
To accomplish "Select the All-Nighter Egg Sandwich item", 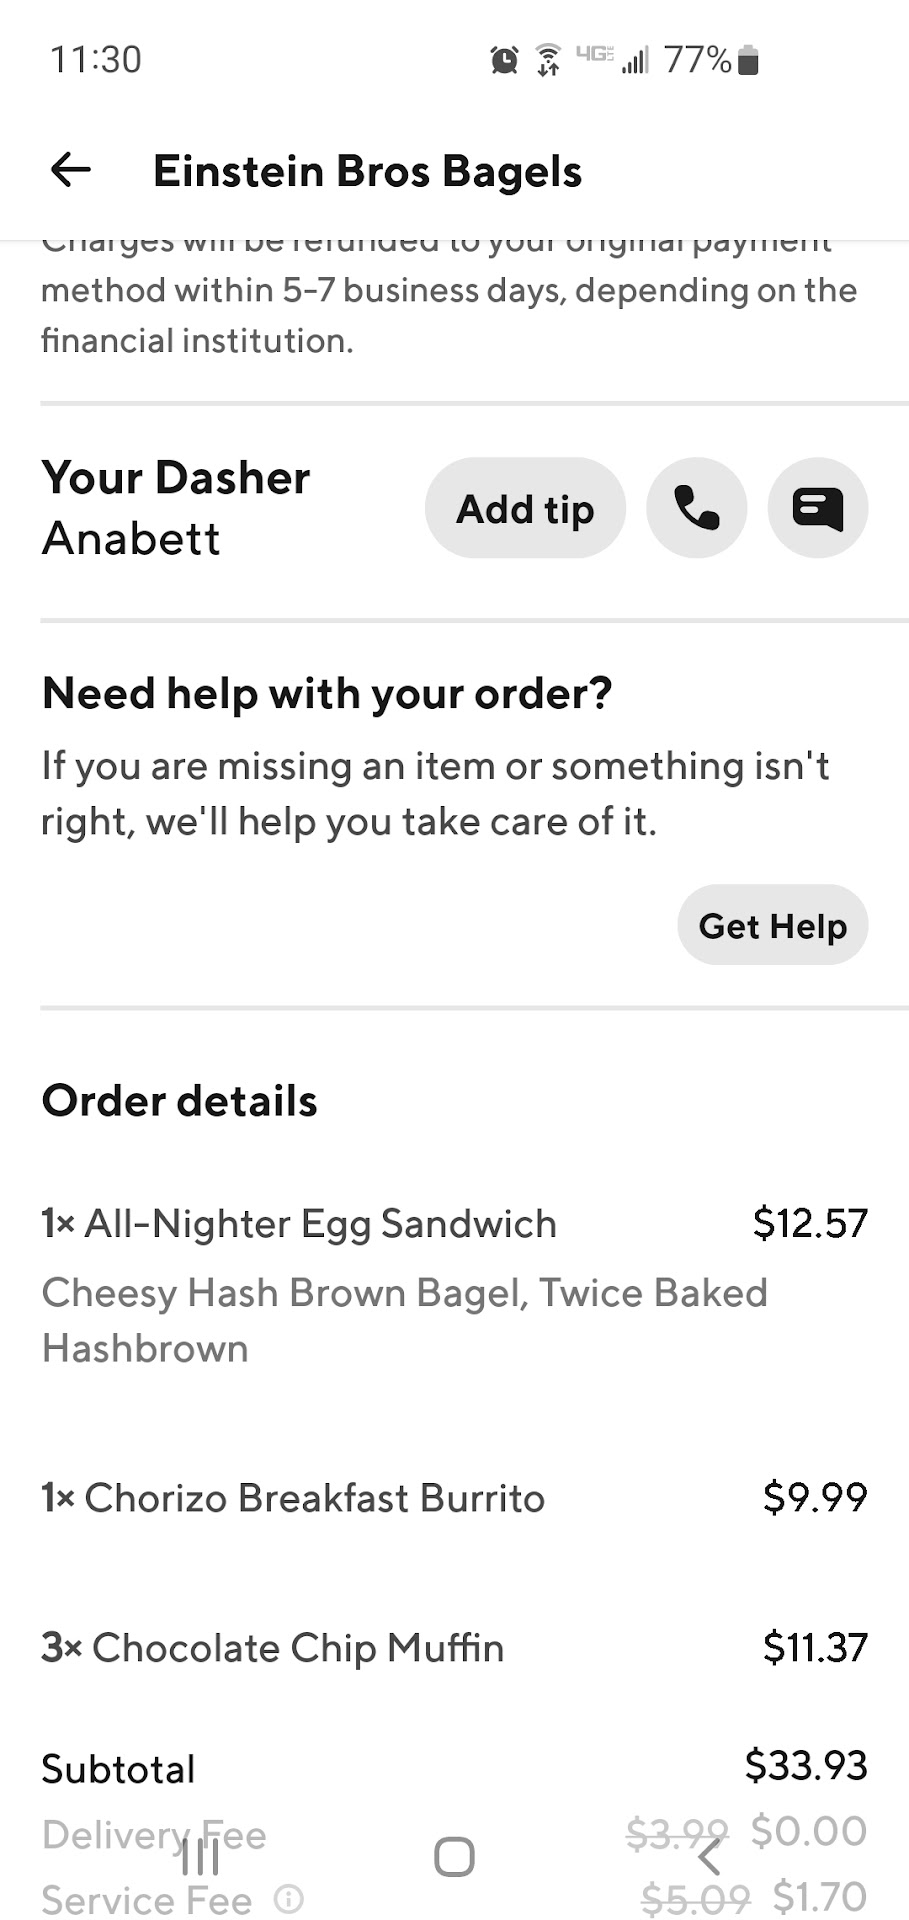I will [x=320, y=1224].
